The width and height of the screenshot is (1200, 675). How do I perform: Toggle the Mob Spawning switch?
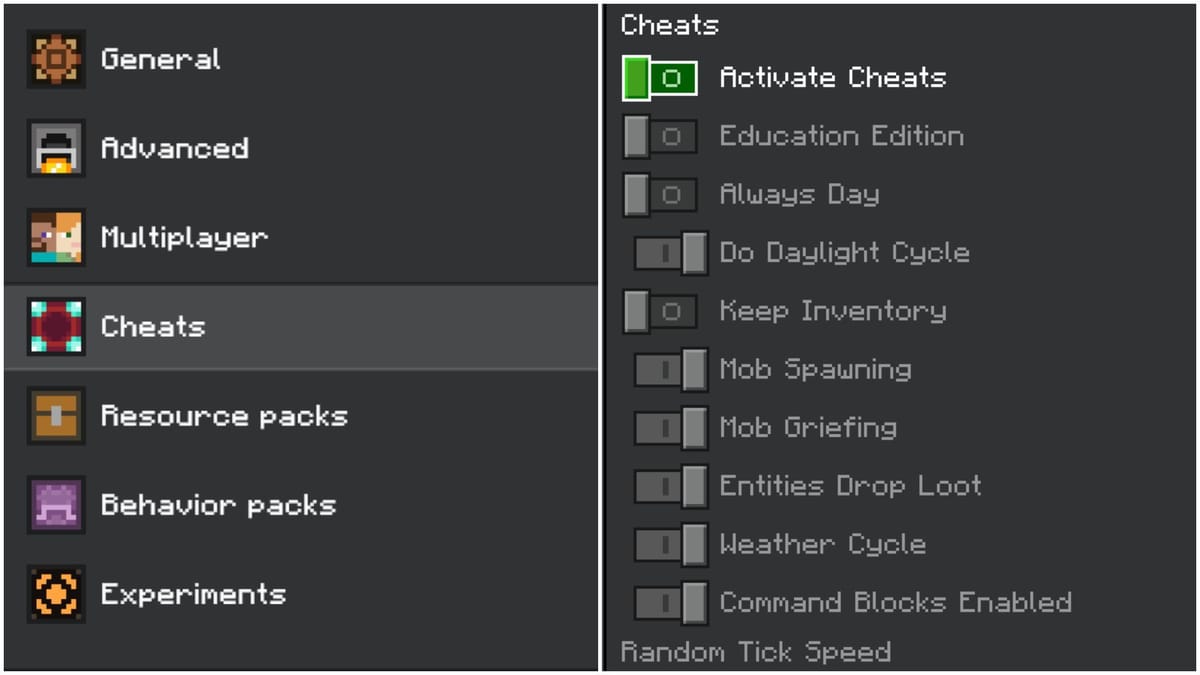(x=669, y=369)
